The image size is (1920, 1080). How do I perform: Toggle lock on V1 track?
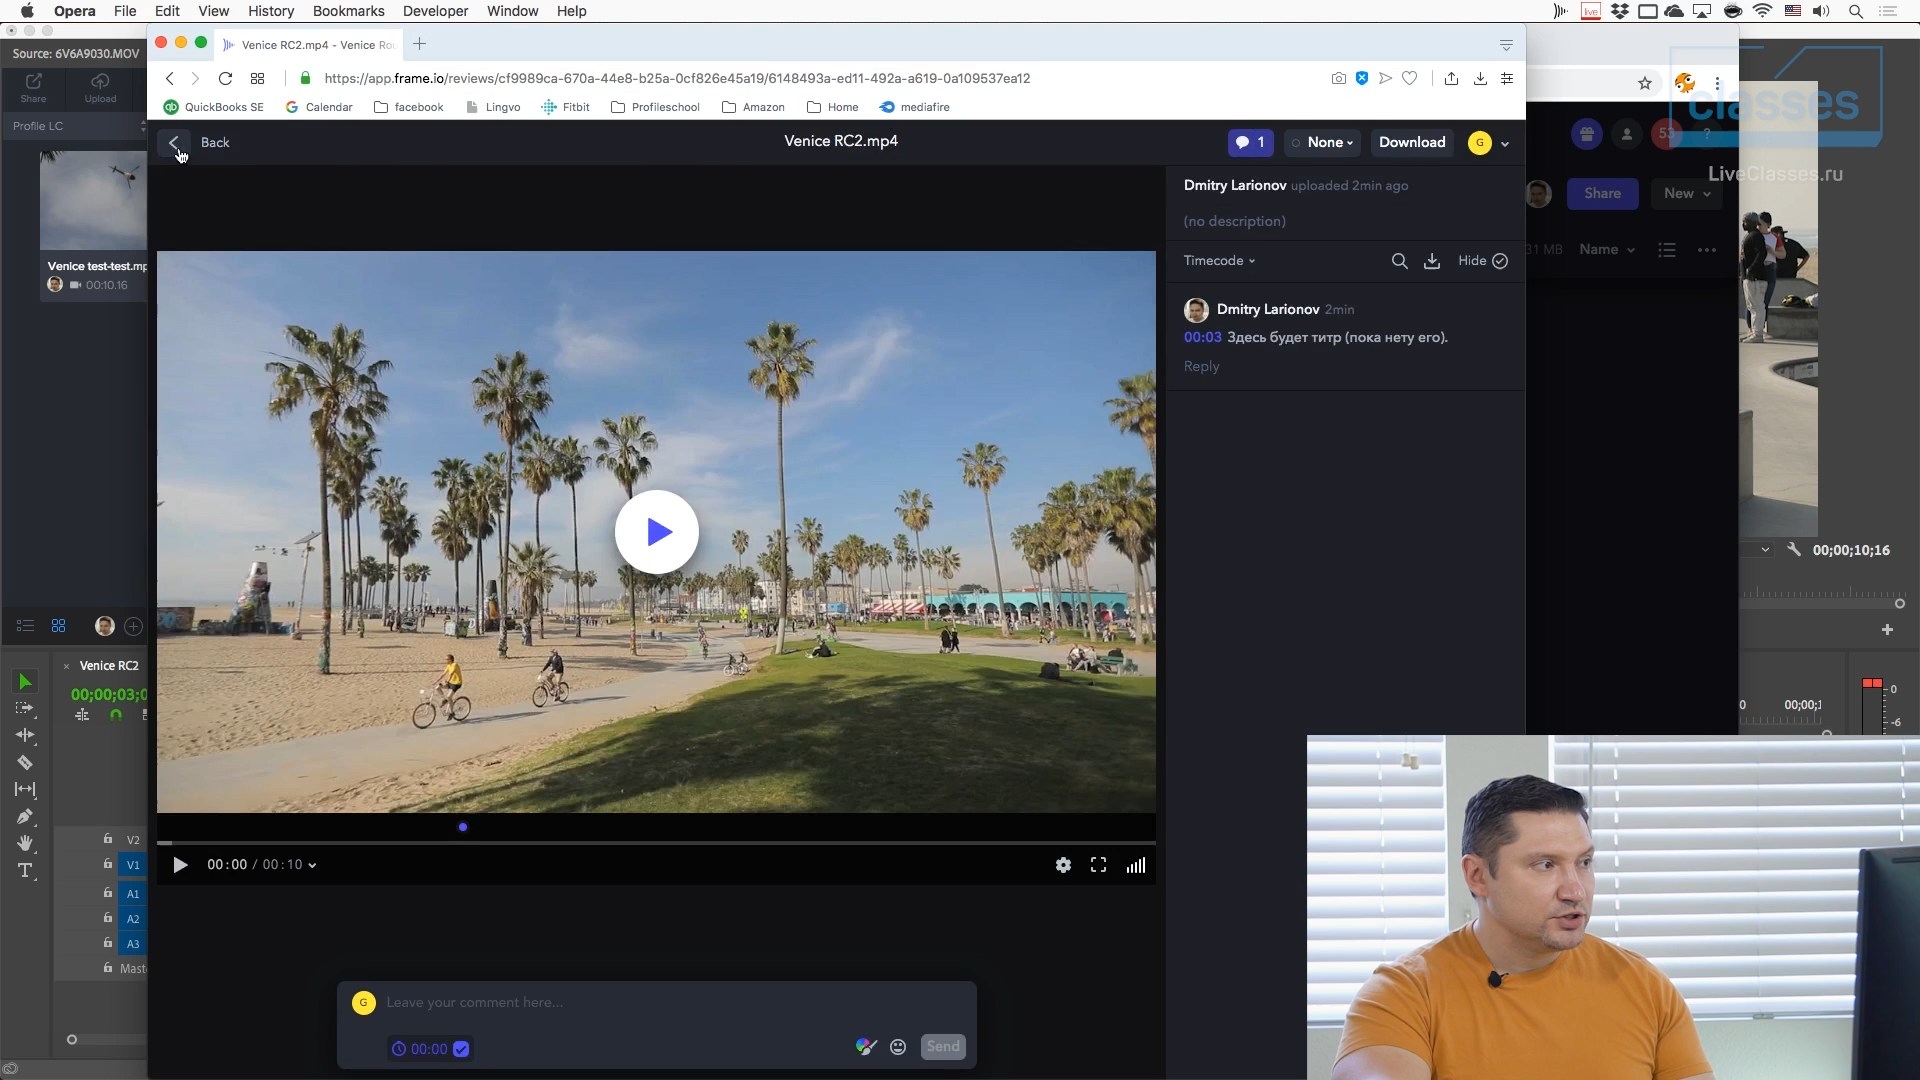pos(108,864)
